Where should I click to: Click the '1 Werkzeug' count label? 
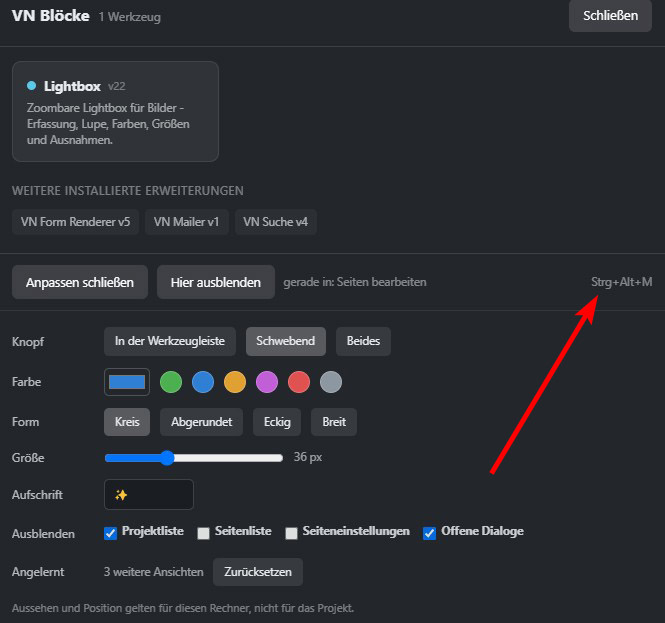pyautogui.click(x=130, y=17)
